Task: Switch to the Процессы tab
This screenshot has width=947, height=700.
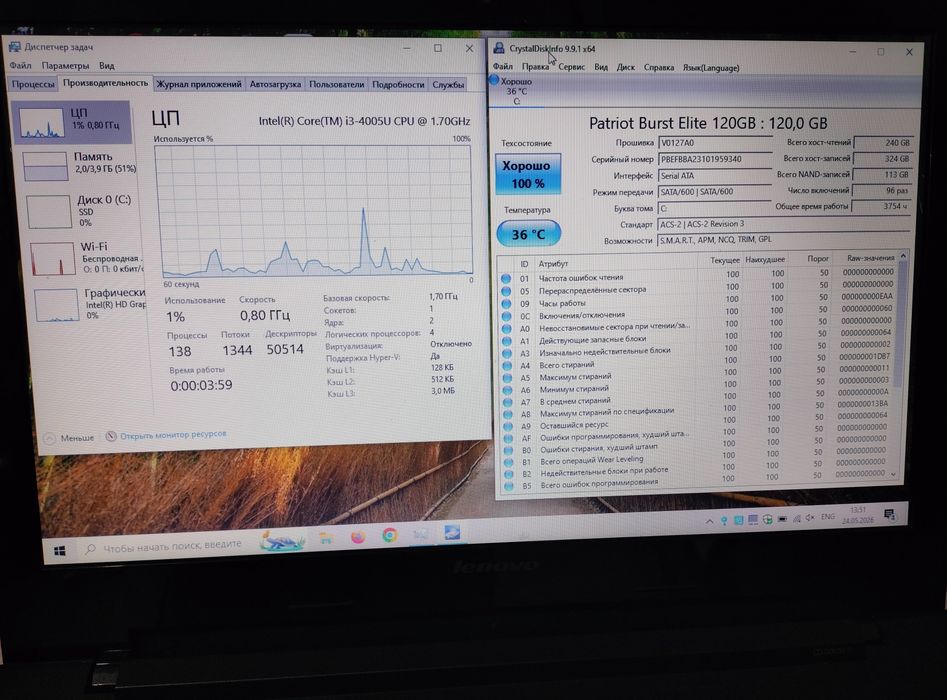Action: tap(33, 84)
